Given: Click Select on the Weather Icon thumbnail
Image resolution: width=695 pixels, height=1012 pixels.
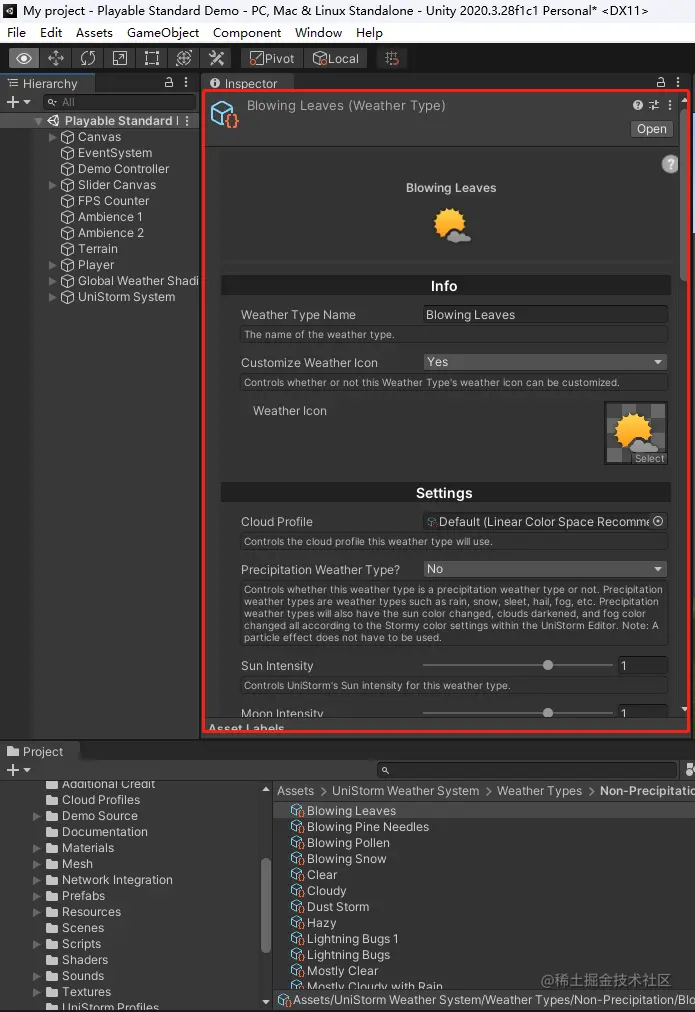Looking at the screenshot, I should click(649, 458).
